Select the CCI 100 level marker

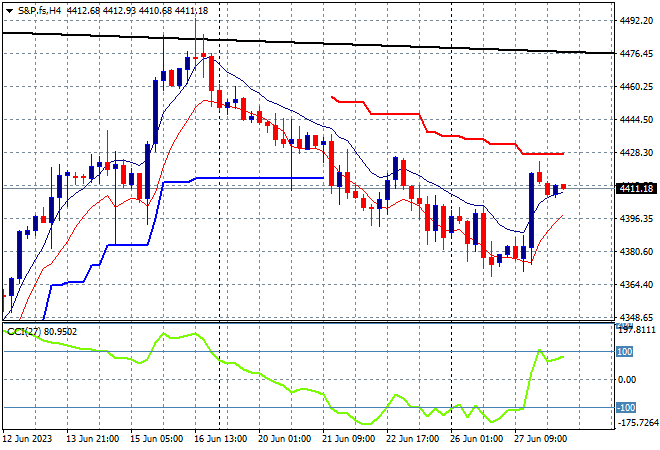tap(624, 351)
